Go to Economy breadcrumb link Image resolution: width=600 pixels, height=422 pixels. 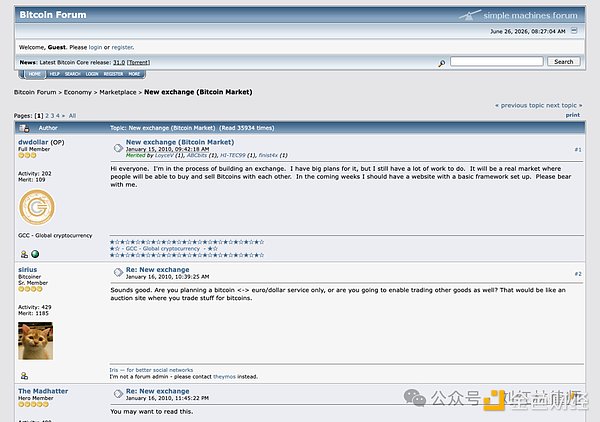[78, 92]
